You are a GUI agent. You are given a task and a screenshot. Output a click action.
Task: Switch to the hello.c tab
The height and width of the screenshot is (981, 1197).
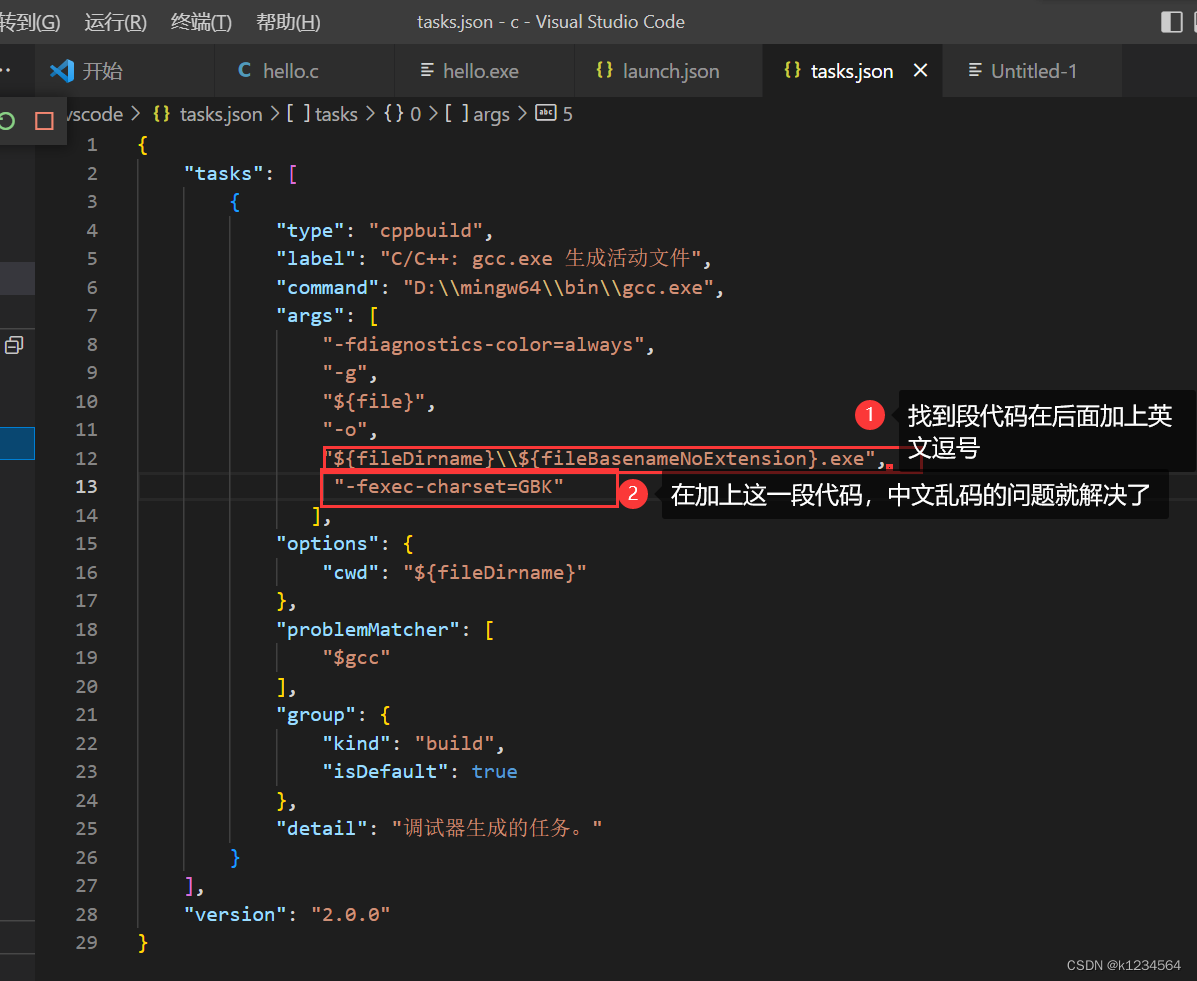click(305, 71)
